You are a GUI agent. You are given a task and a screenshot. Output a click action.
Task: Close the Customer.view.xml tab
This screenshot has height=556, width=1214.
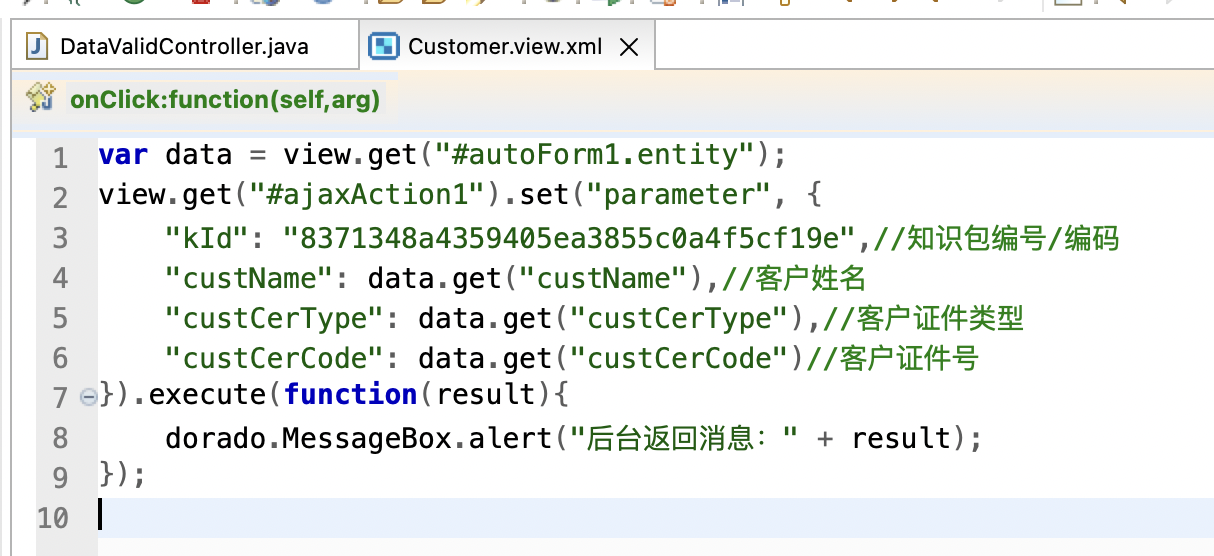click(629, 47)
